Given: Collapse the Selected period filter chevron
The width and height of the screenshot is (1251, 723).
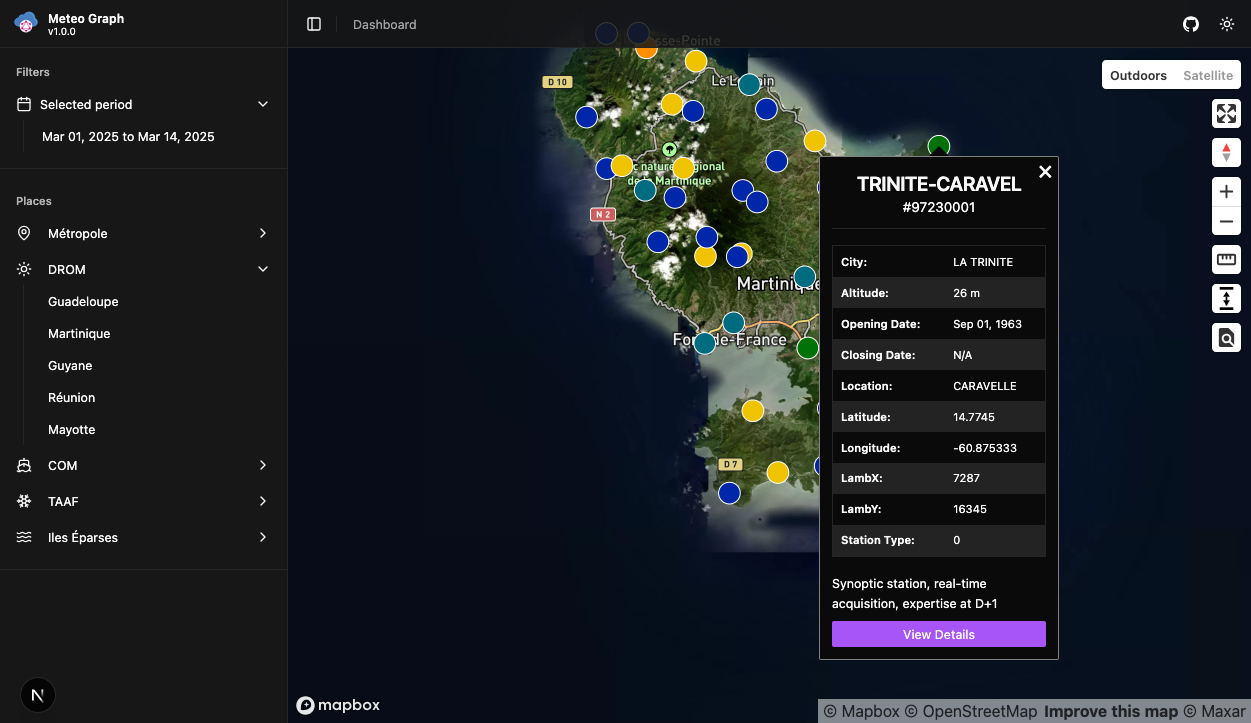Looking at the screenshot, I should (263, 104).
